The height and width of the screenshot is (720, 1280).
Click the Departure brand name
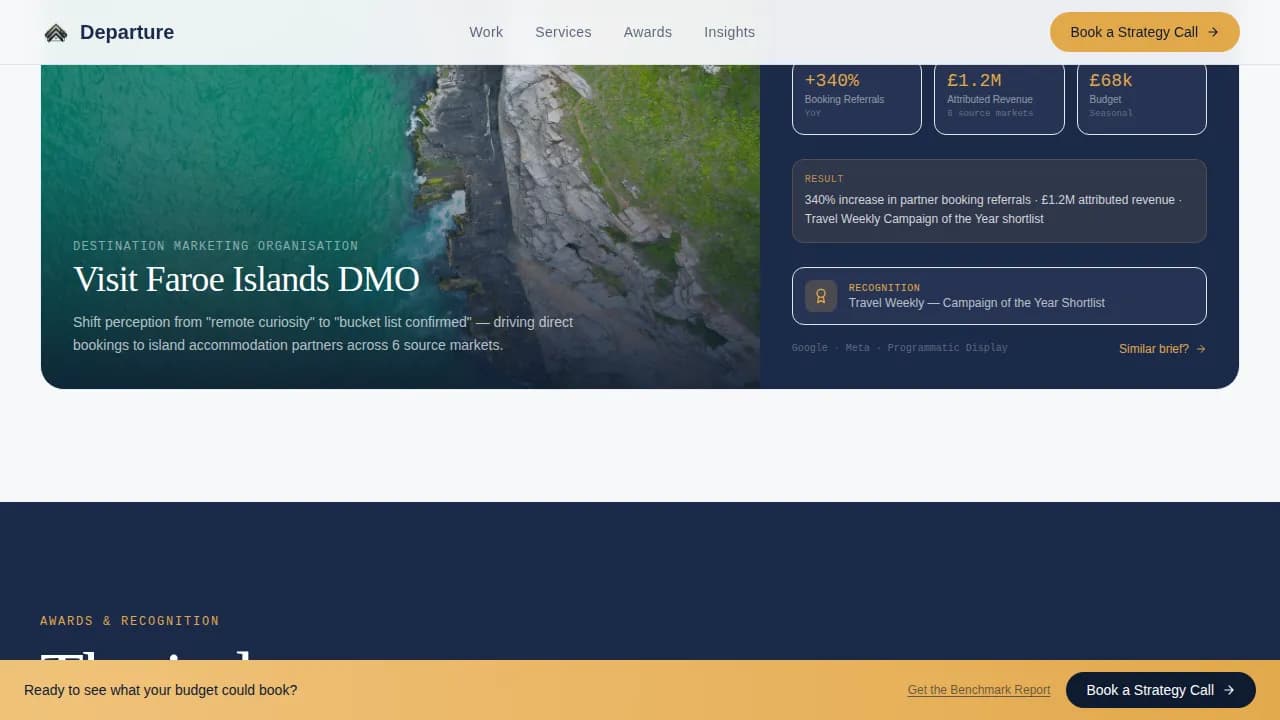coord(127,32)
